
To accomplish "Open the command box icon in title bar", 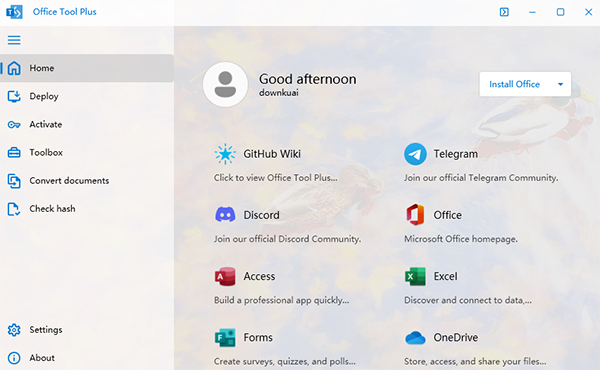I will [504, 12].
